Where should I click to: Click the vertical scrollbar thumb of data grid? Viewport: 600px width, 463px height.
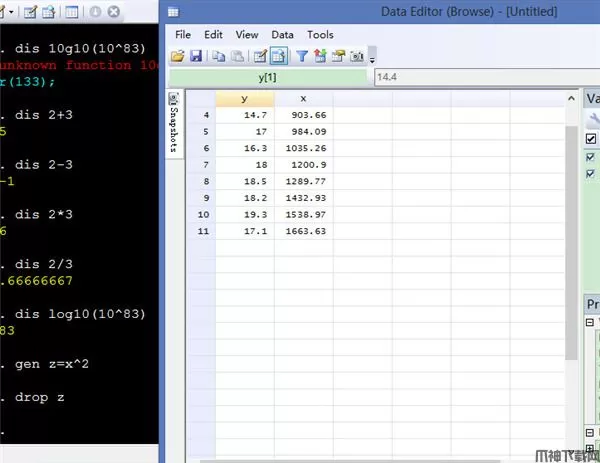571,243
